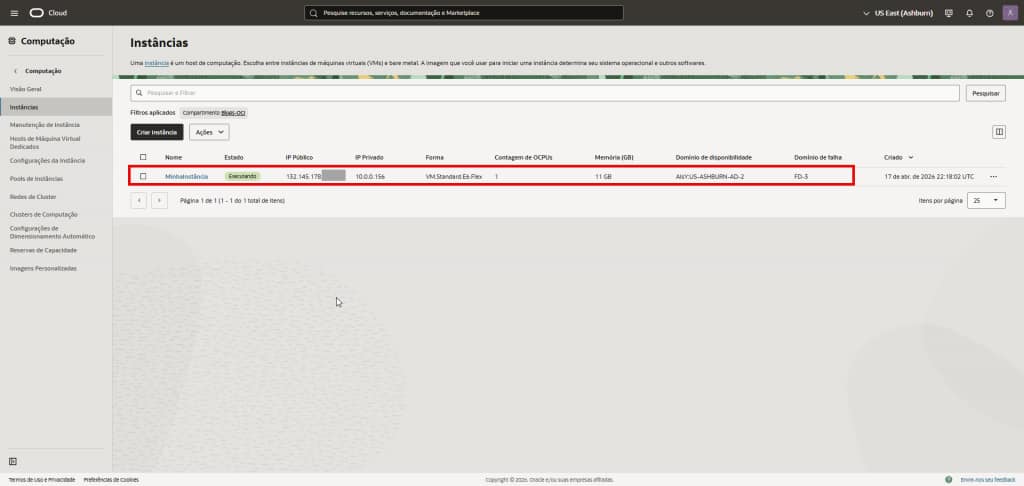The image size is (1024, 486).
Task: Open Configurações de Dimensionamento Automático
Action: tap(52, 233)
